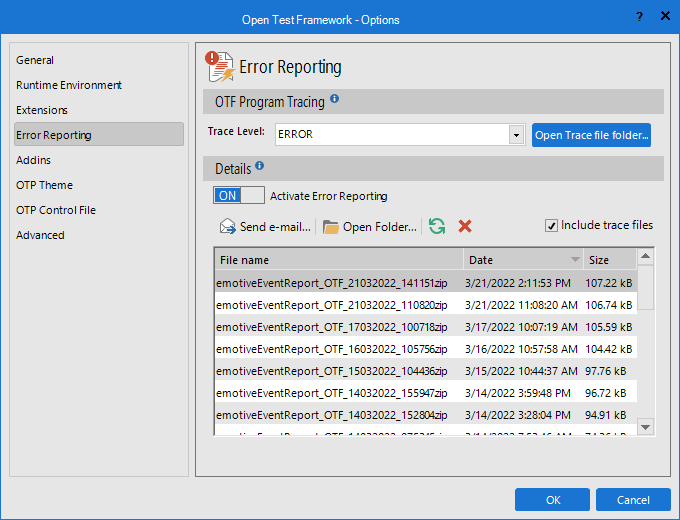The width and height of the screenshot is (680, 520).
Task: Select emotiveEventReport_OTF_14032022_155947.zip row
Action: click(x=426, y=393)
